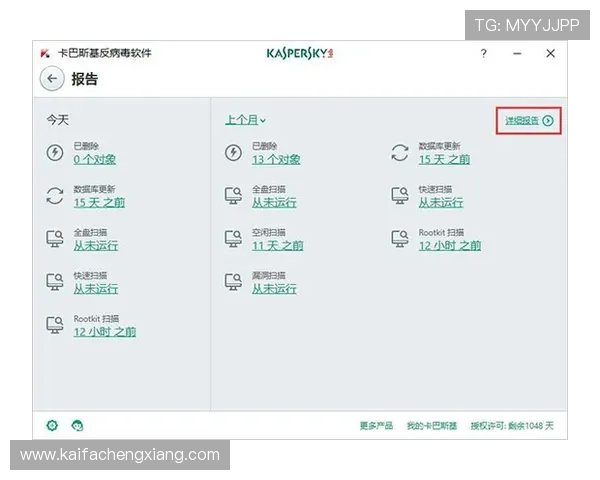Image resolution: width=600 pixels, height=480 pixels.
Task: Click monitor icon in 今天 全盘扫描 row
Action: [x=55, y=239]
